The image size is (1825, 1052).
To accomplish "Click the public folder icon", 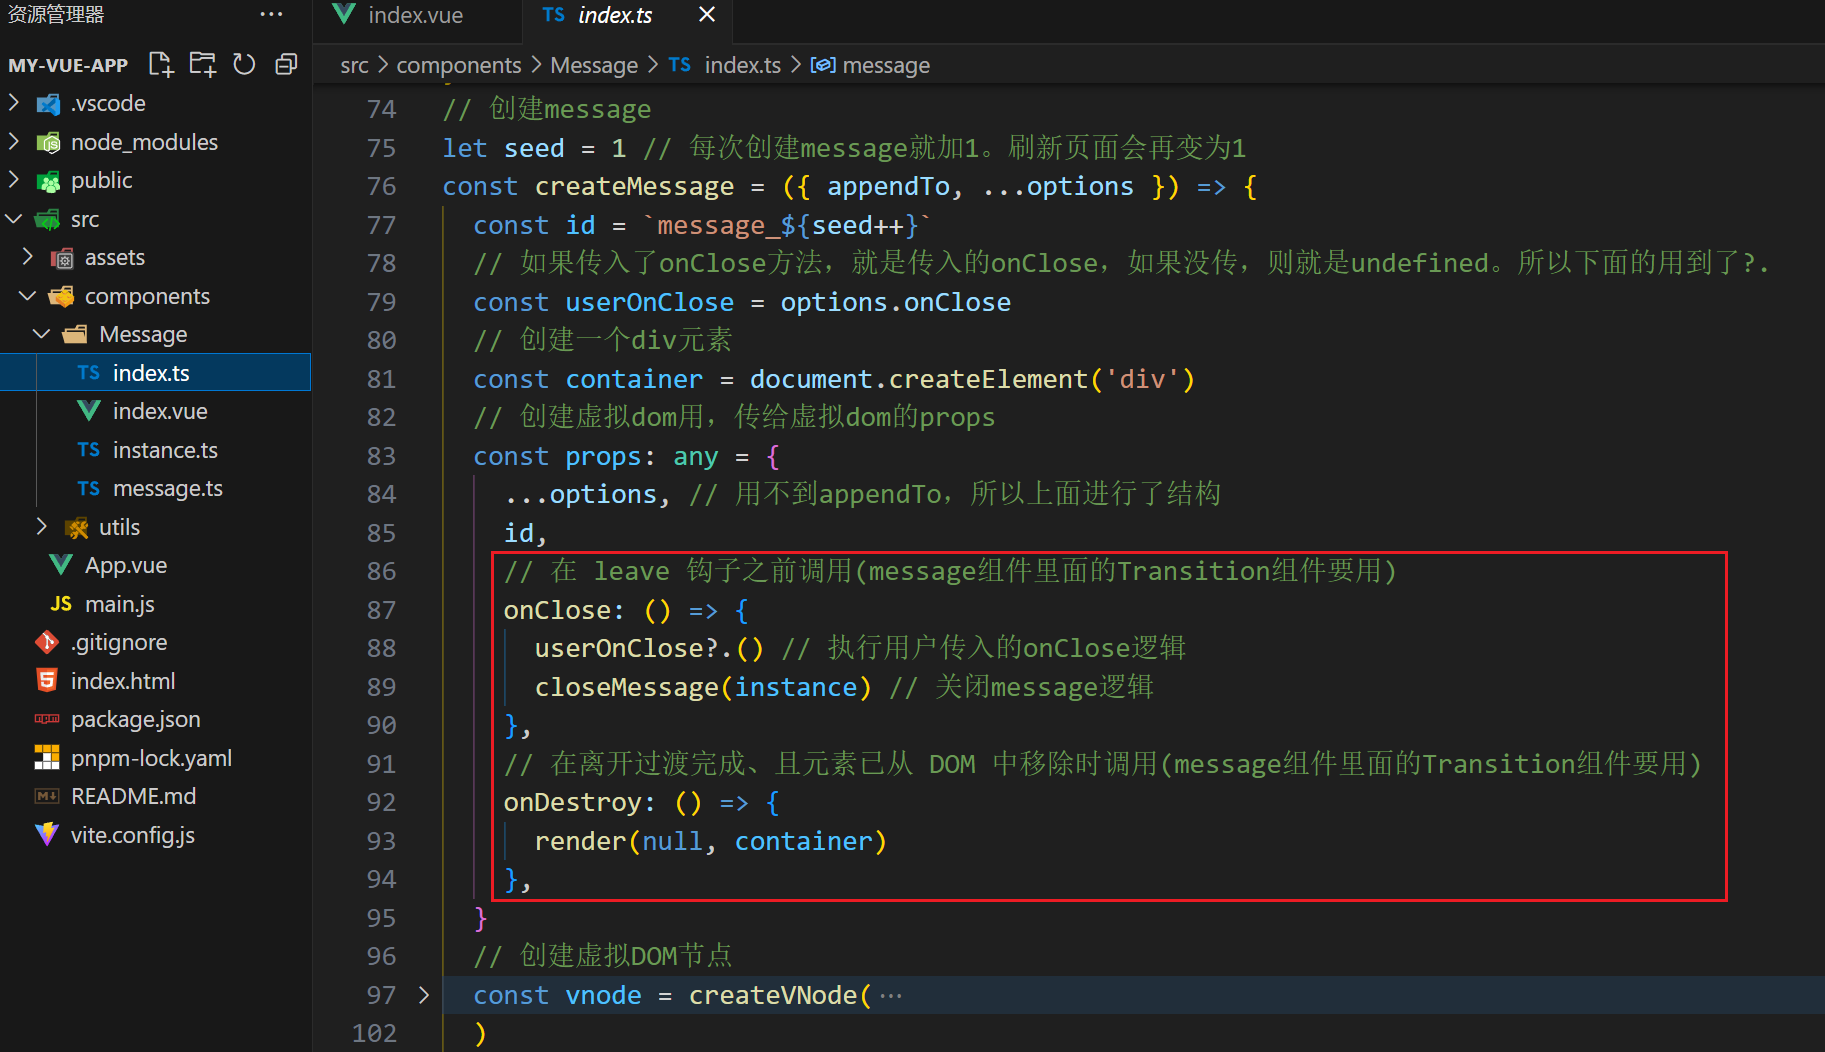I will pos(48,181).
